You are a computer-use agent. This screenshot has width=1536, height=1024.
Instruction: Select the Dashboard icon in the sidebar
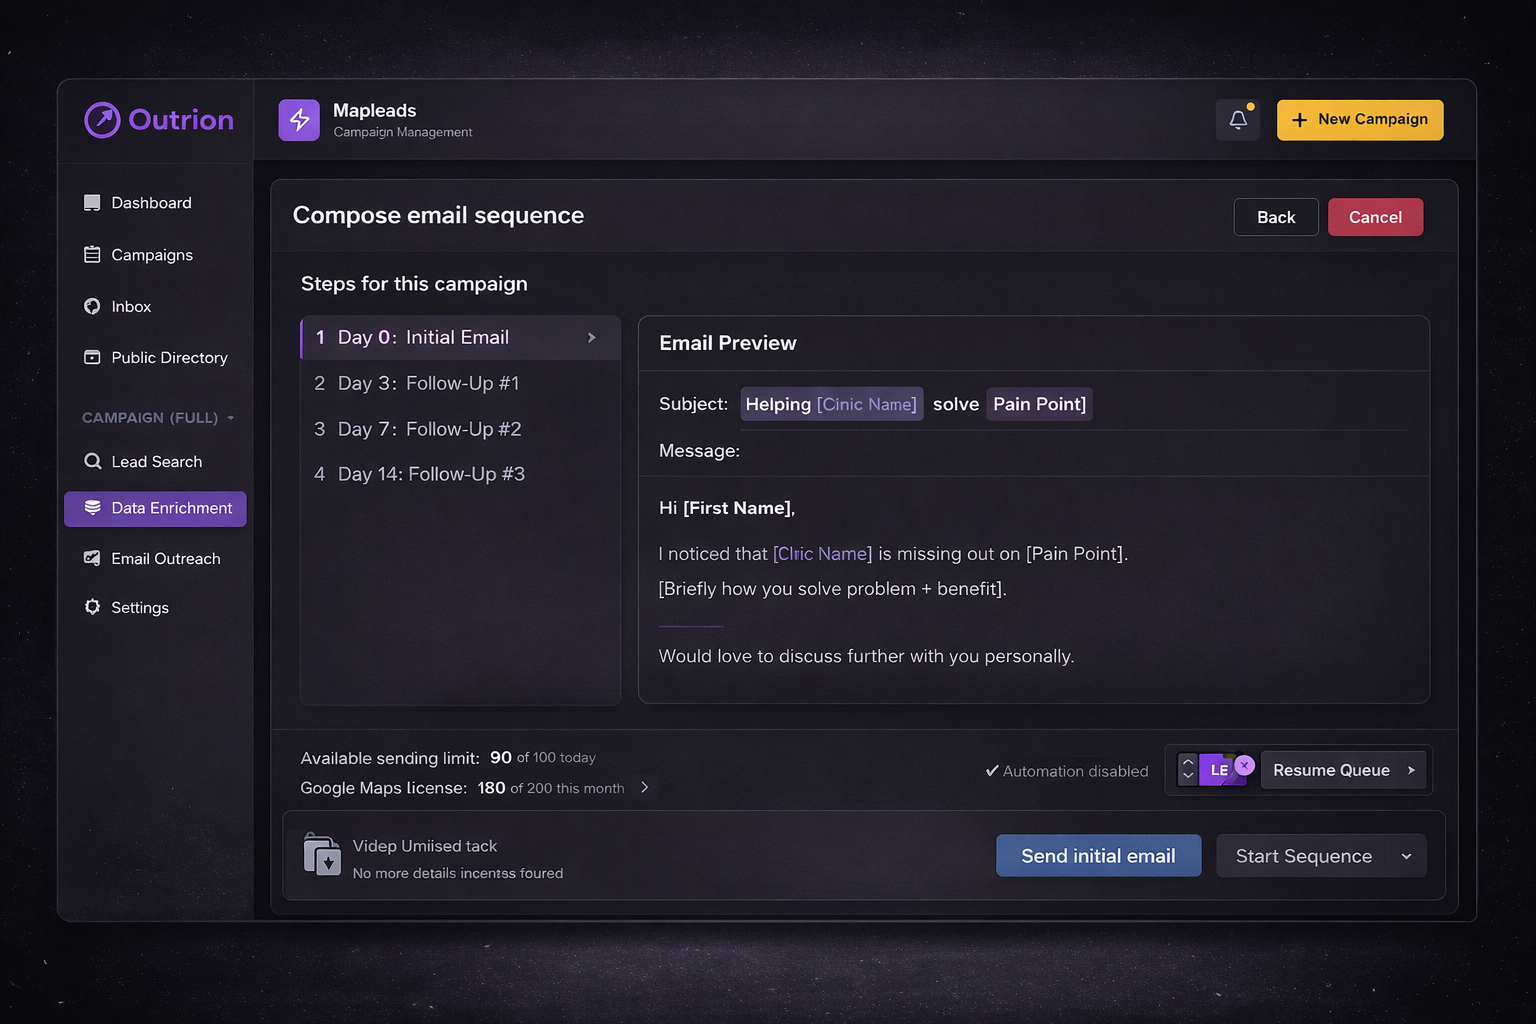(x=93, y=202)
